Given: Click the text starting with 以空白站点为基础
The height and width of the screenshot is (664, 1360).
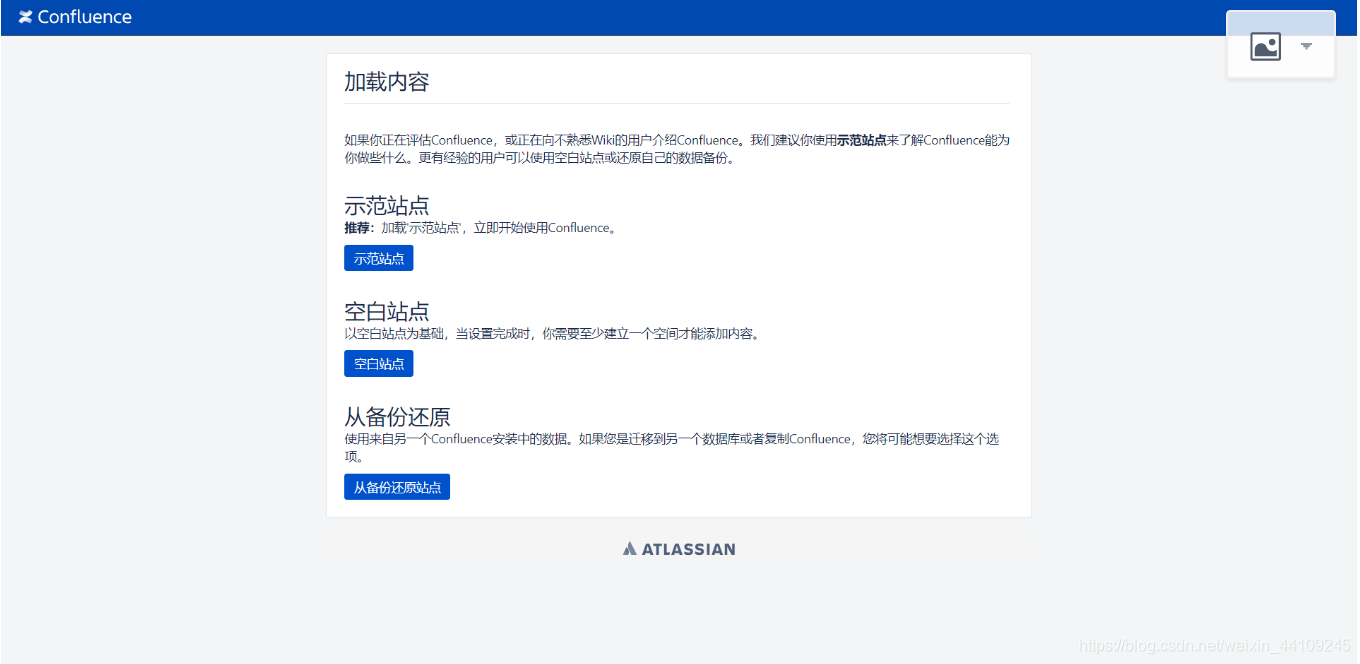Looking at the screenshot, I should click(554, 334).
